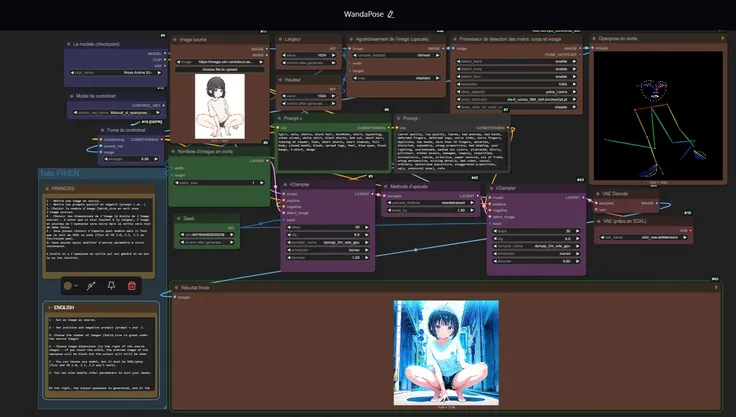Open upscale_method bilinear dropdown
Viewport: 736px width, 417px height.
tap(397, 55)
